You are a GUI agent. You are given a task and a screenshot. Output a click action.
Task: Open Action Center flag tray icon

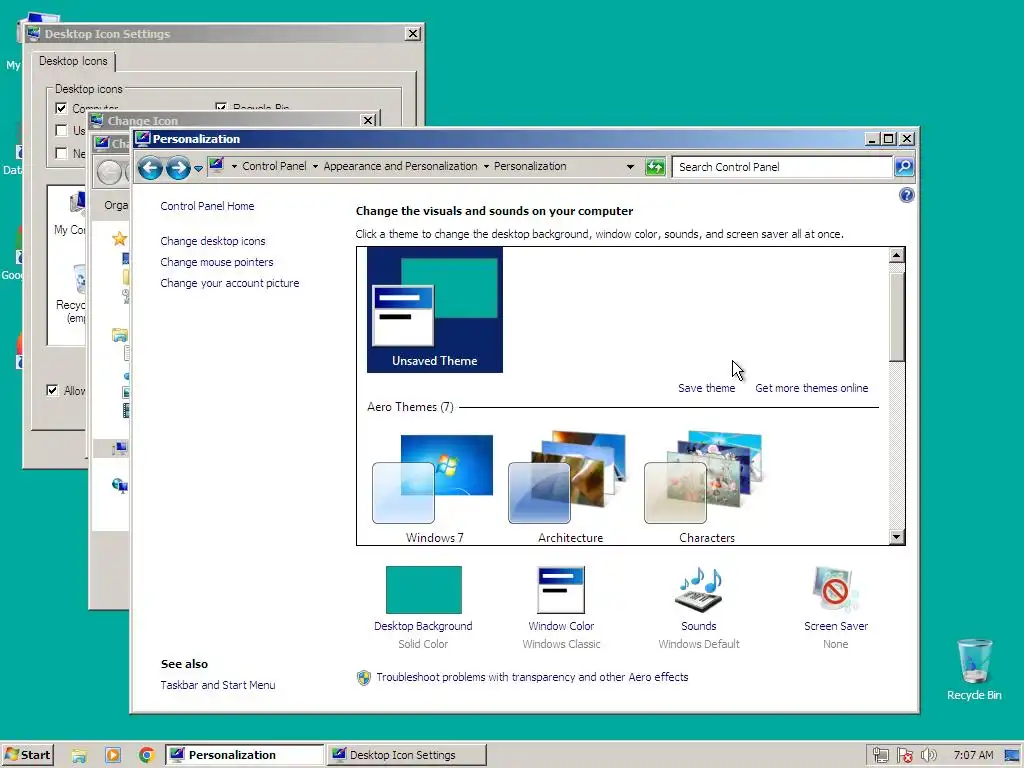(904, 755)
